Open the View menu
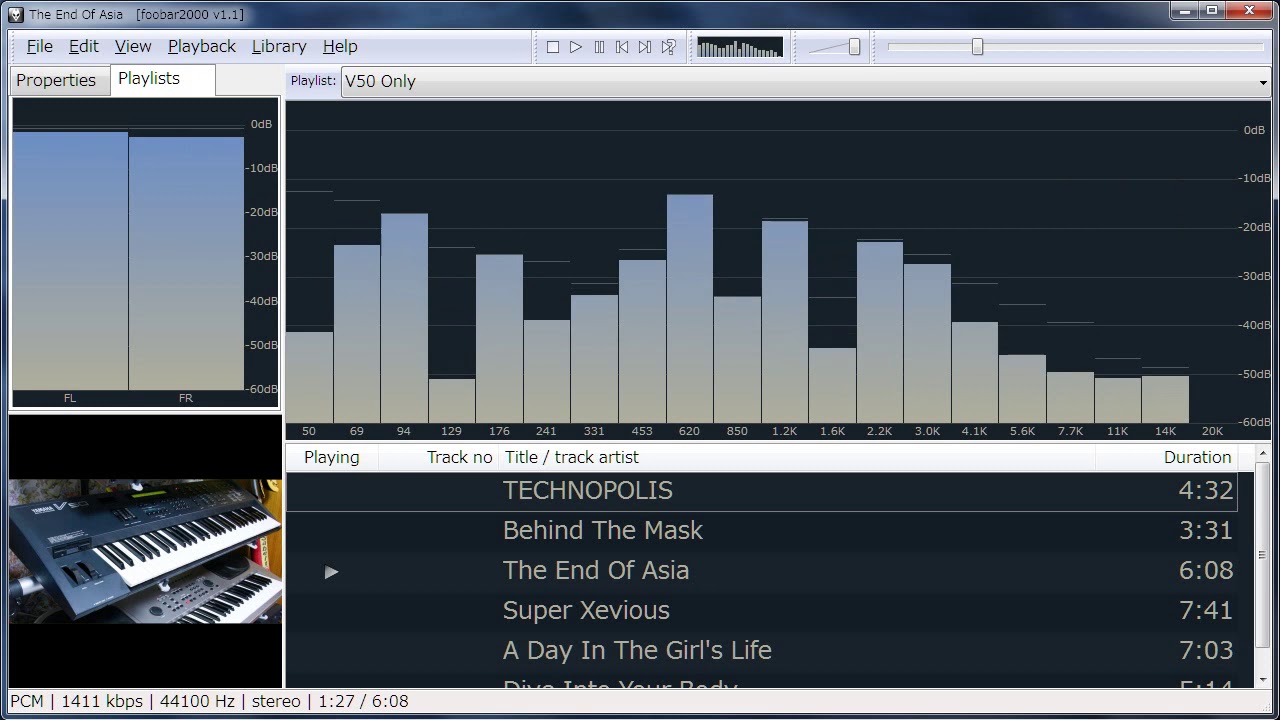Screen dimensions: 1280x720 coord(133,46)
